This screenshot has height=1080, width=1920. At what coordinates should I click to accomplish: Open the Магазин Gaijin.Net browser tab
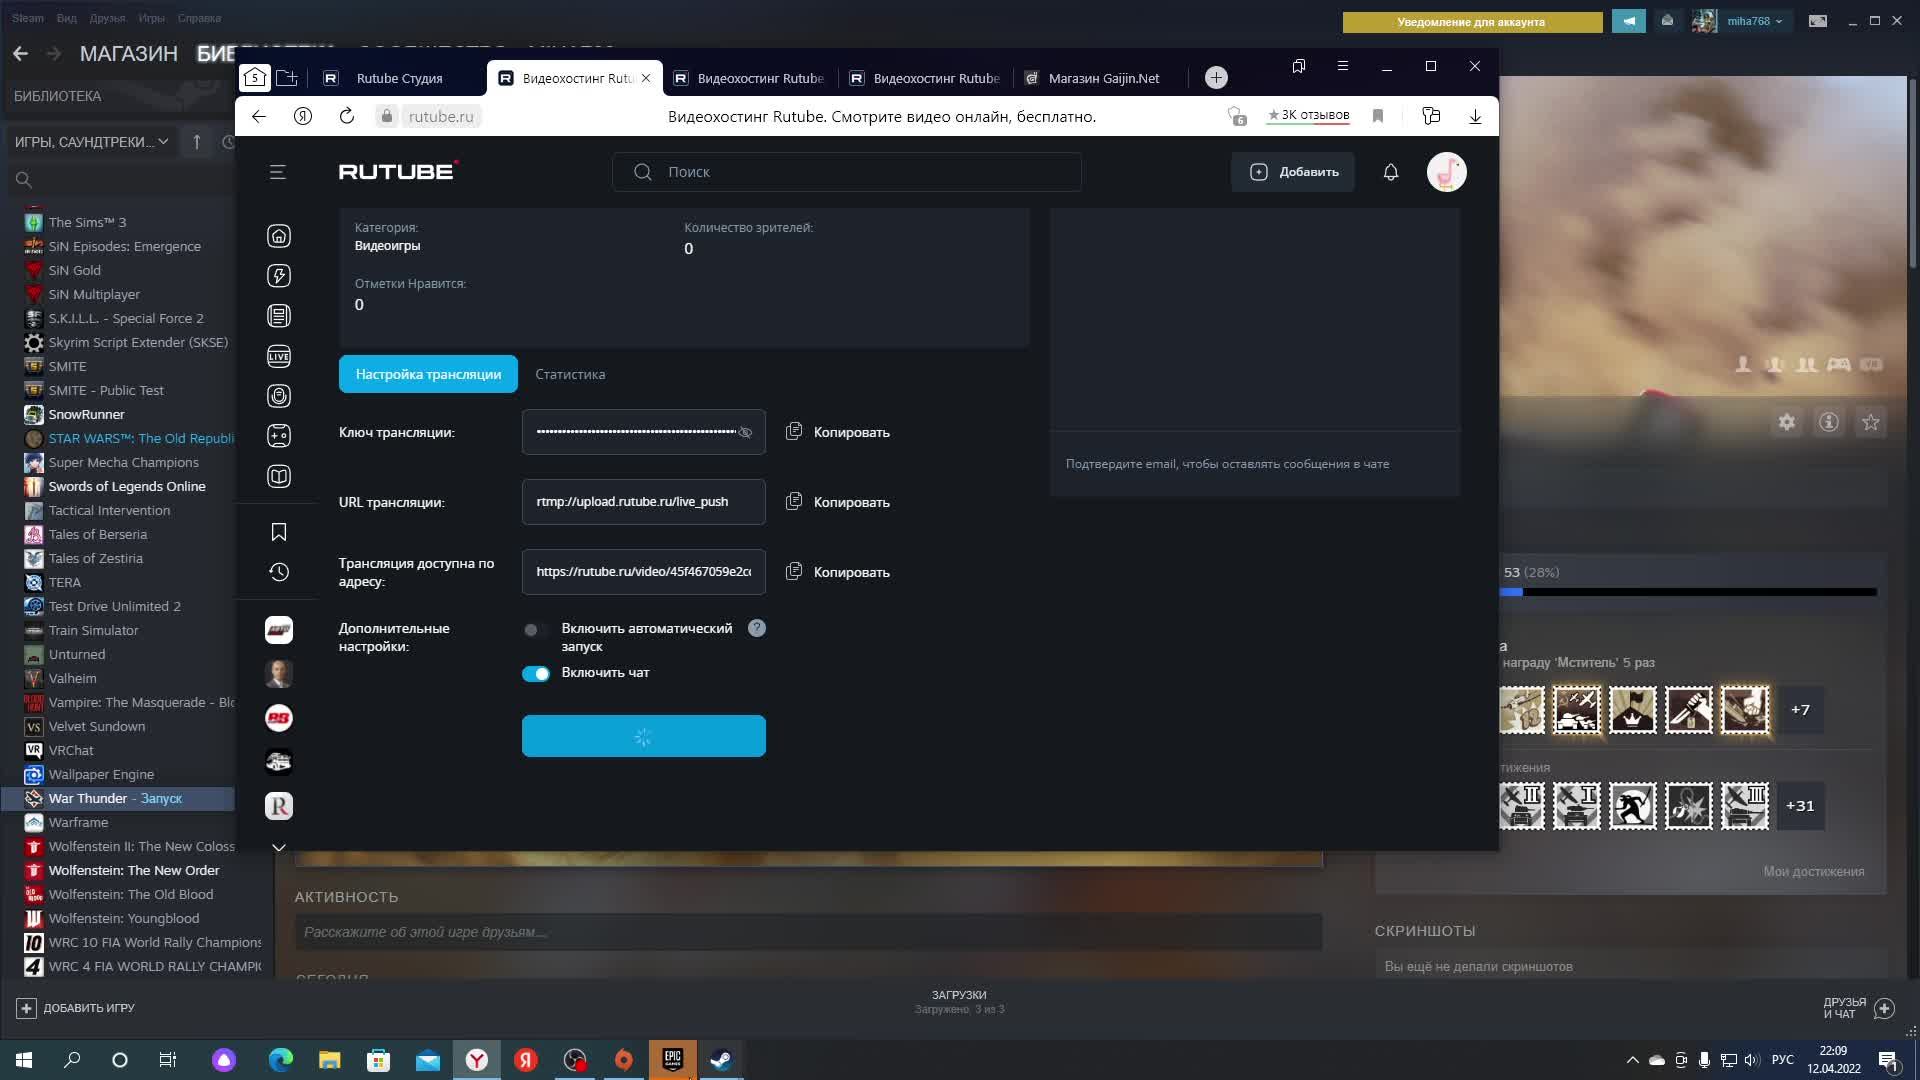[x=1103, y=78]
